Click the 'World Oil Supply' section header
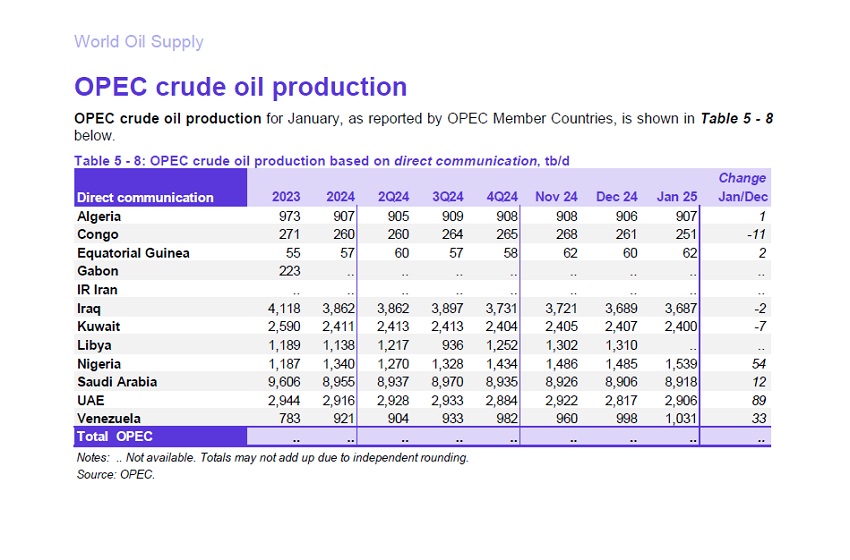The height and width of the screenshot is (560, 850). click(x=138, y=42)
